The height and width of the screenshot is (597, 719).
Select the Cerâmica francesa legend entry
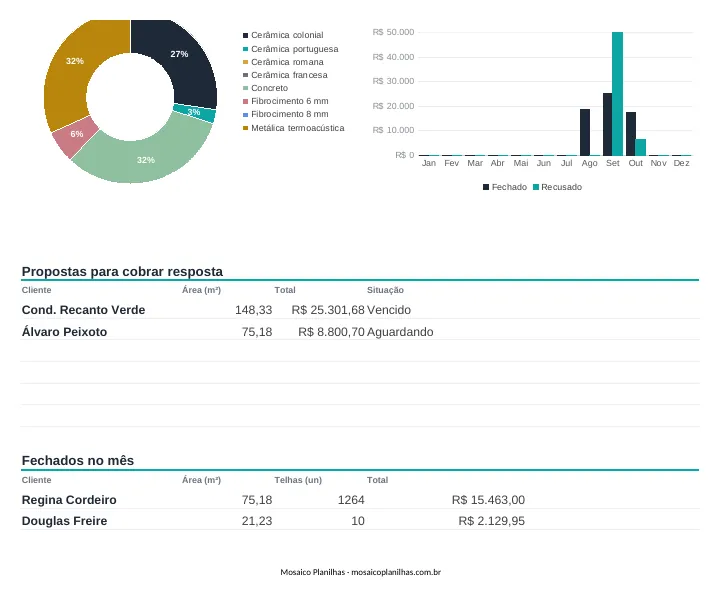(285, 75)
